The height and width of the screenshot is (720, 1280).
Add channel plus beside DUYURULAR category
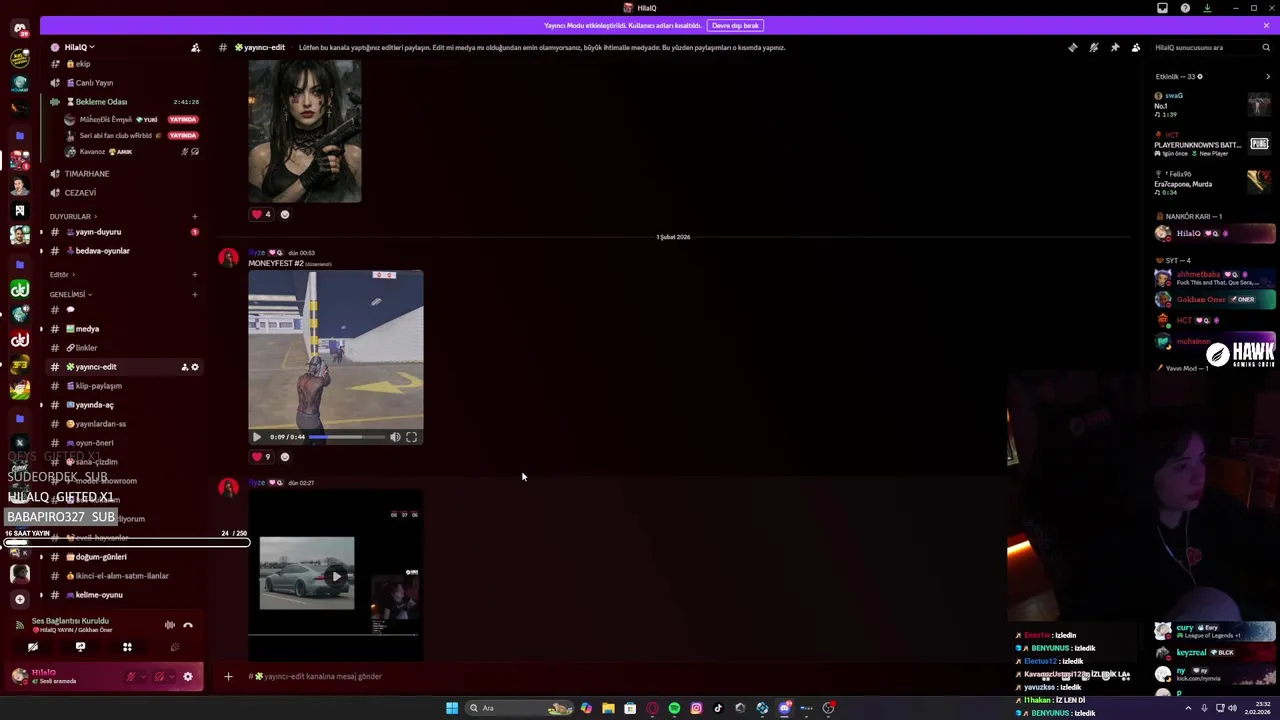pyautogui.click(x=195, y=216)
